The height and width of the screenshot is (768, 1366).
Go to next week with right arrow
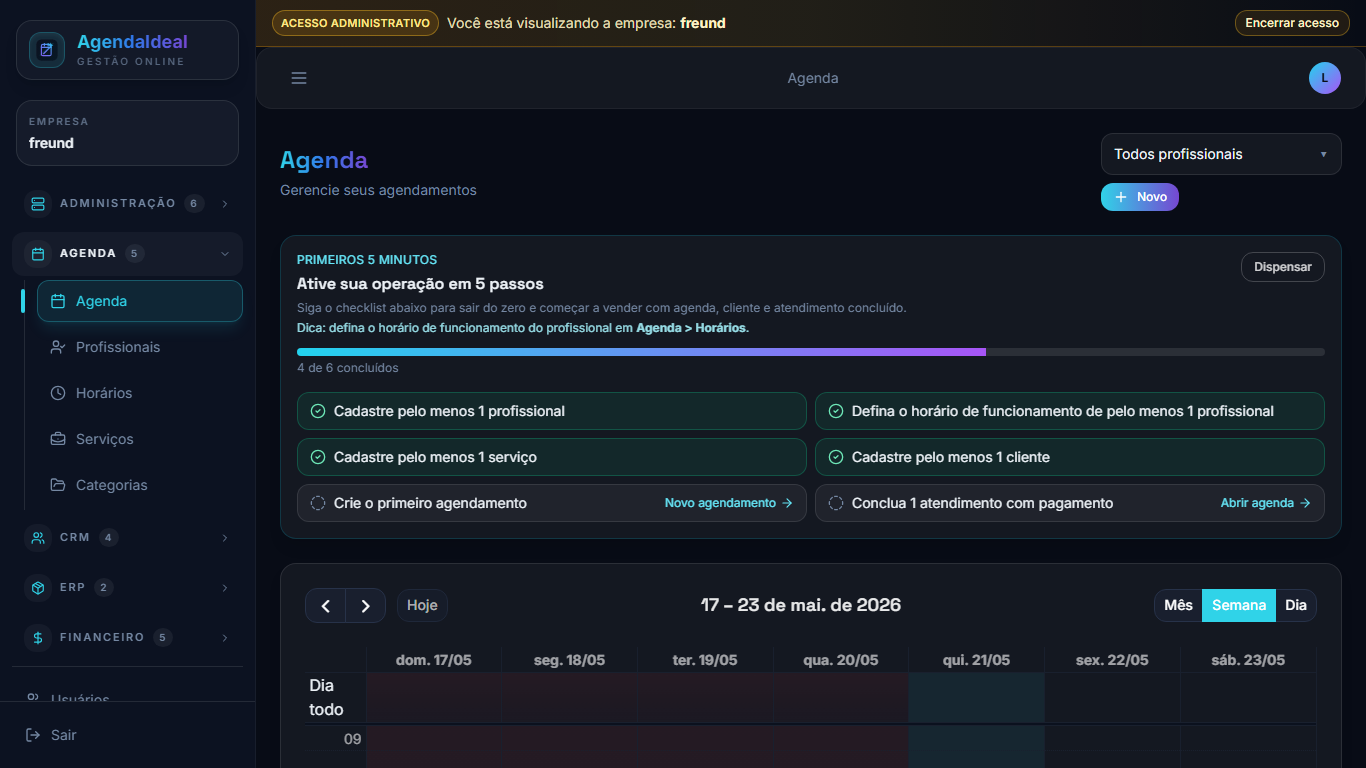366,606
